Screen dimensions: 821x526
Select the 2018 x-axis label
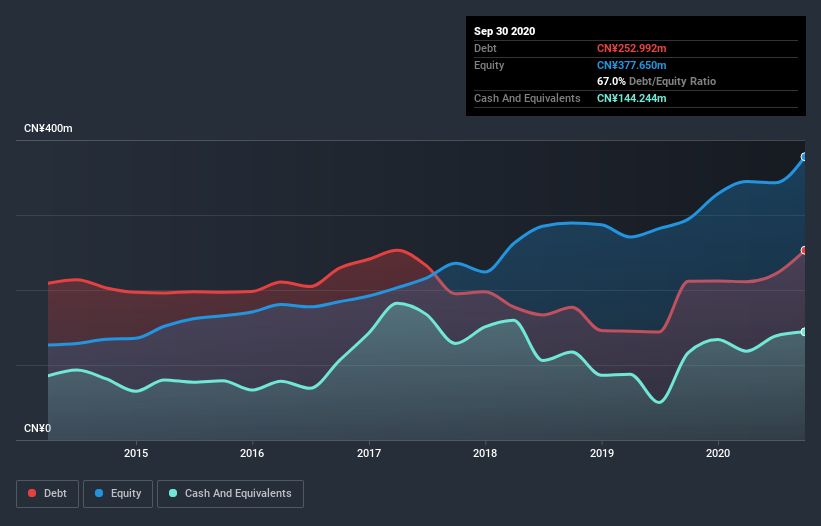[x=485, y=453]
